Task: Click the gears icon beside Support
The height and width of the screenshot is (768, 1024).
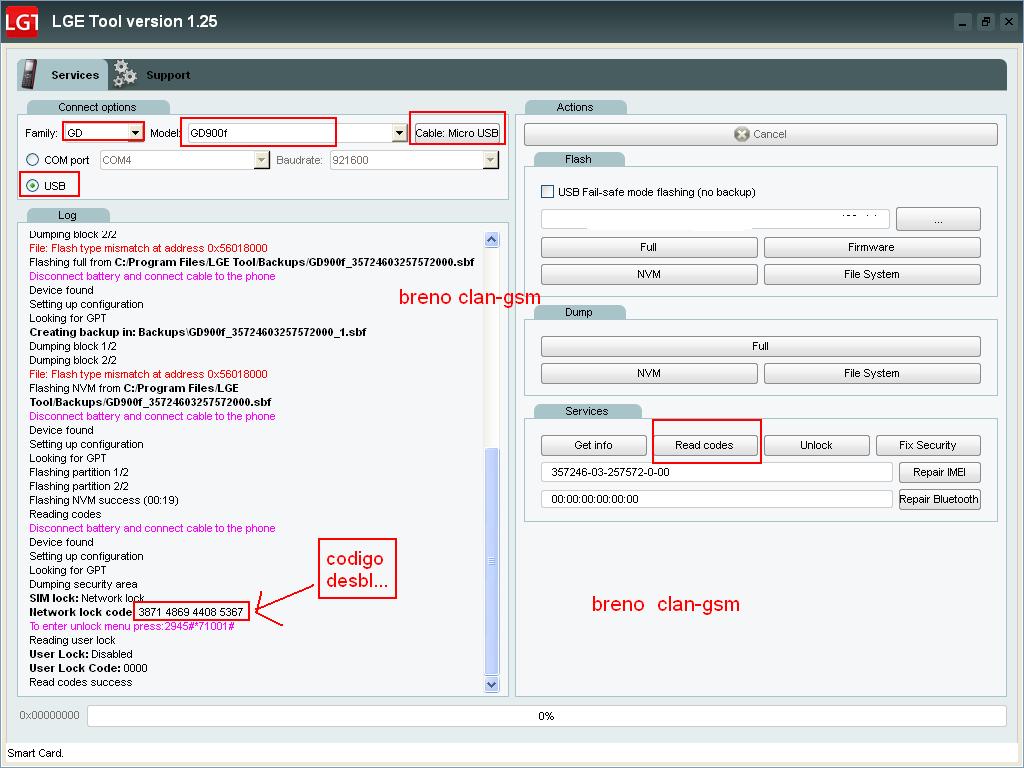Action: click(x=125, y=74)
